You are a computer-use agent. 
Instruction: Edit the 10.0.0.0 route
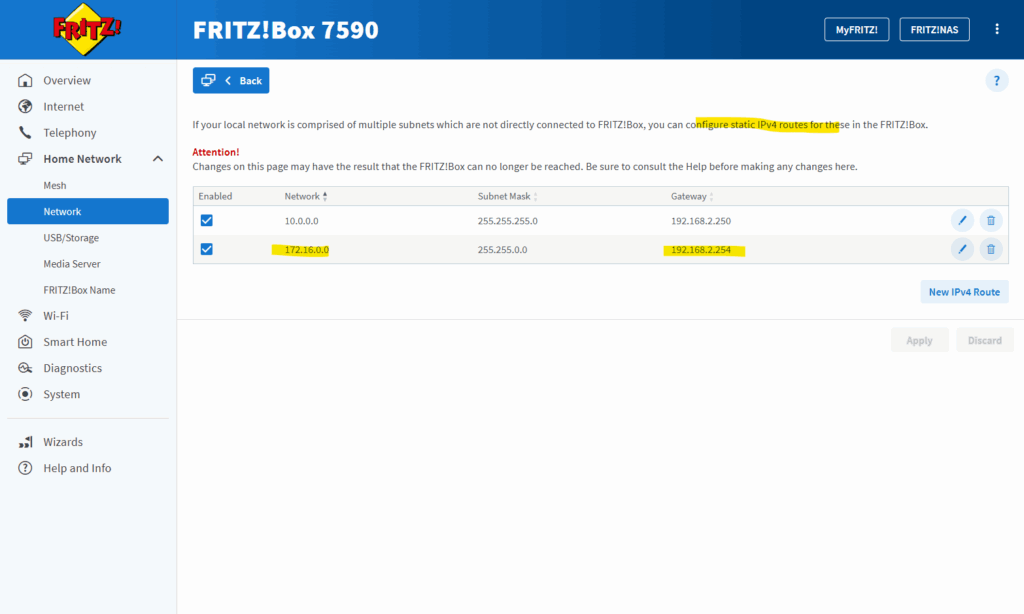click(x=962, y=221)
